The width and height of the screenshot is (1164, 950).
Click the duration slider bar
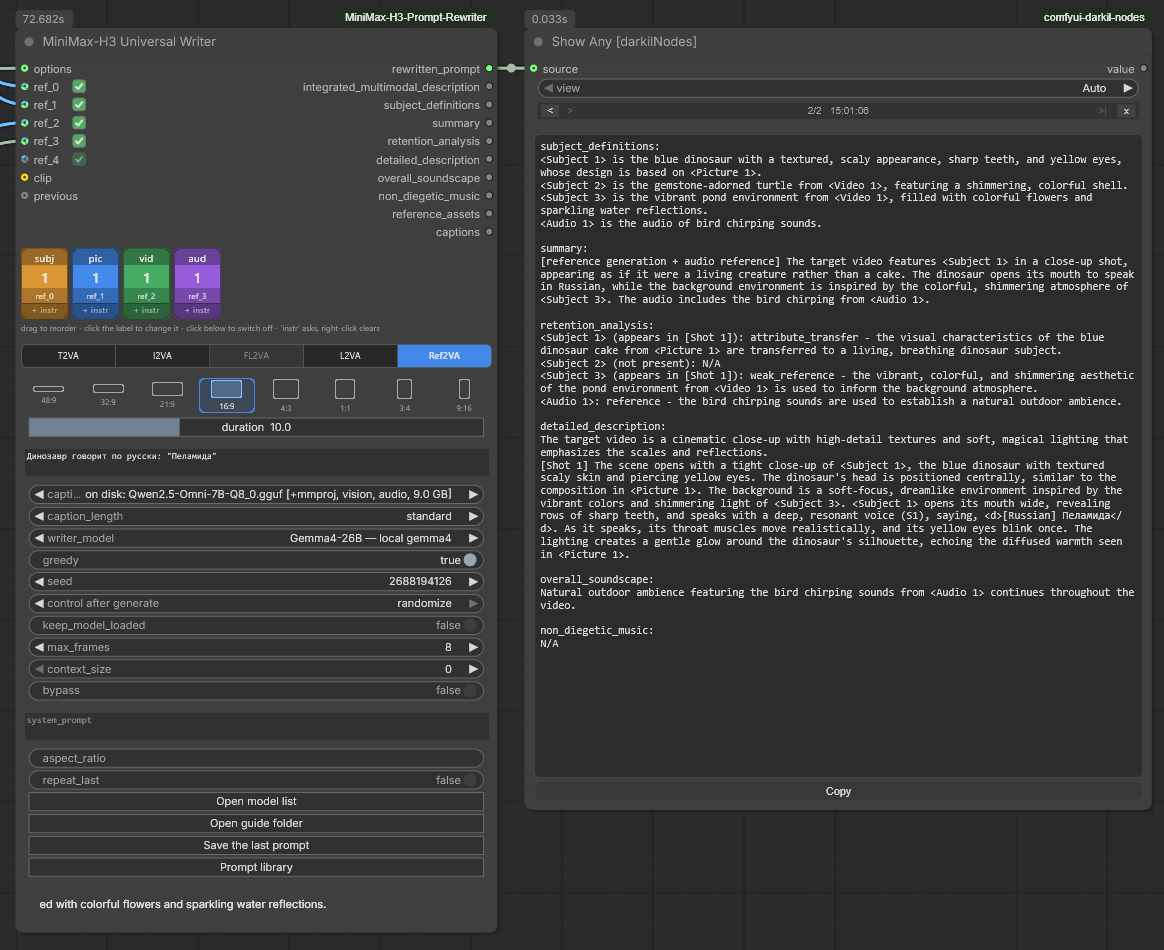tap(256, 427)
